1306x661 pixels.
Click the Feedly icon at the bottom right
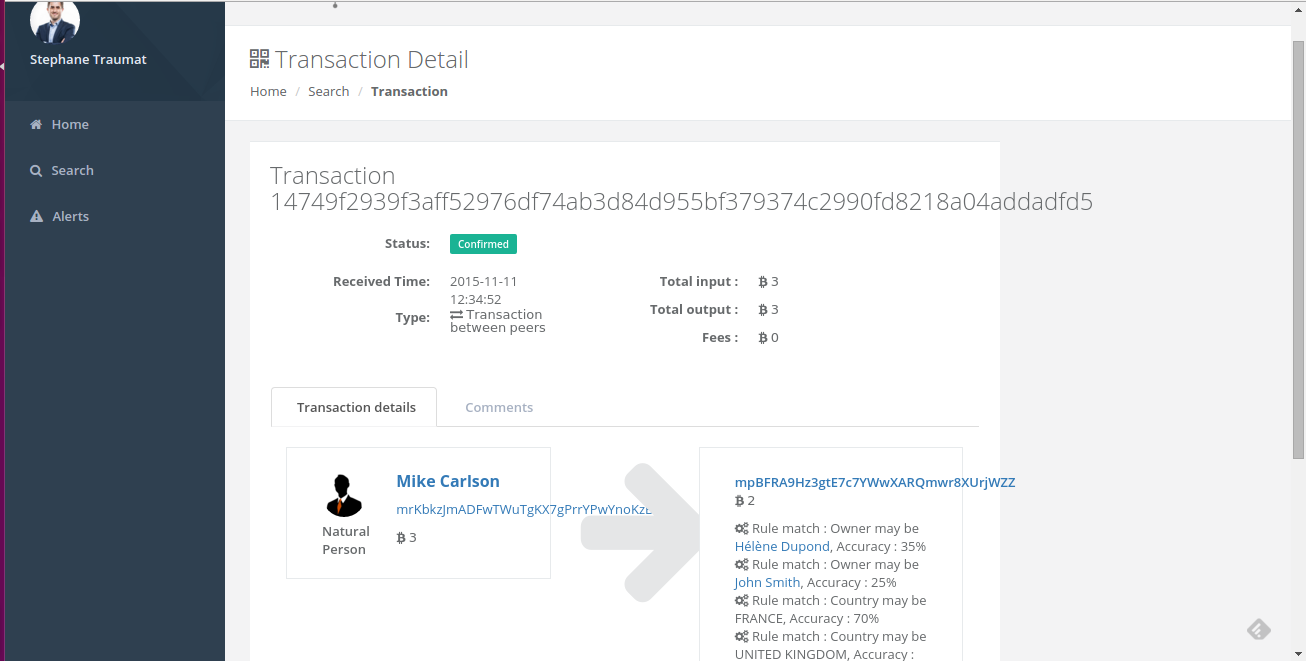pos(1259,629)
